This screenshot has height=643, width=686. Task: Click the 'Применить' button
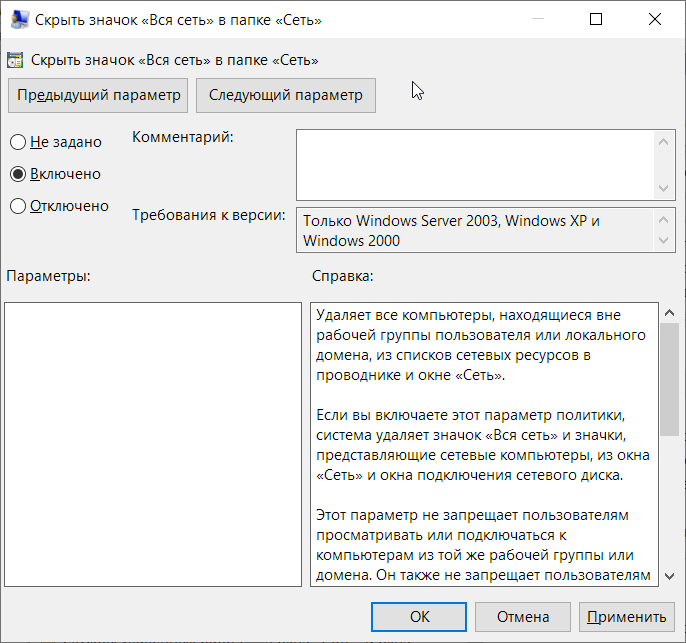coord(626,617)
